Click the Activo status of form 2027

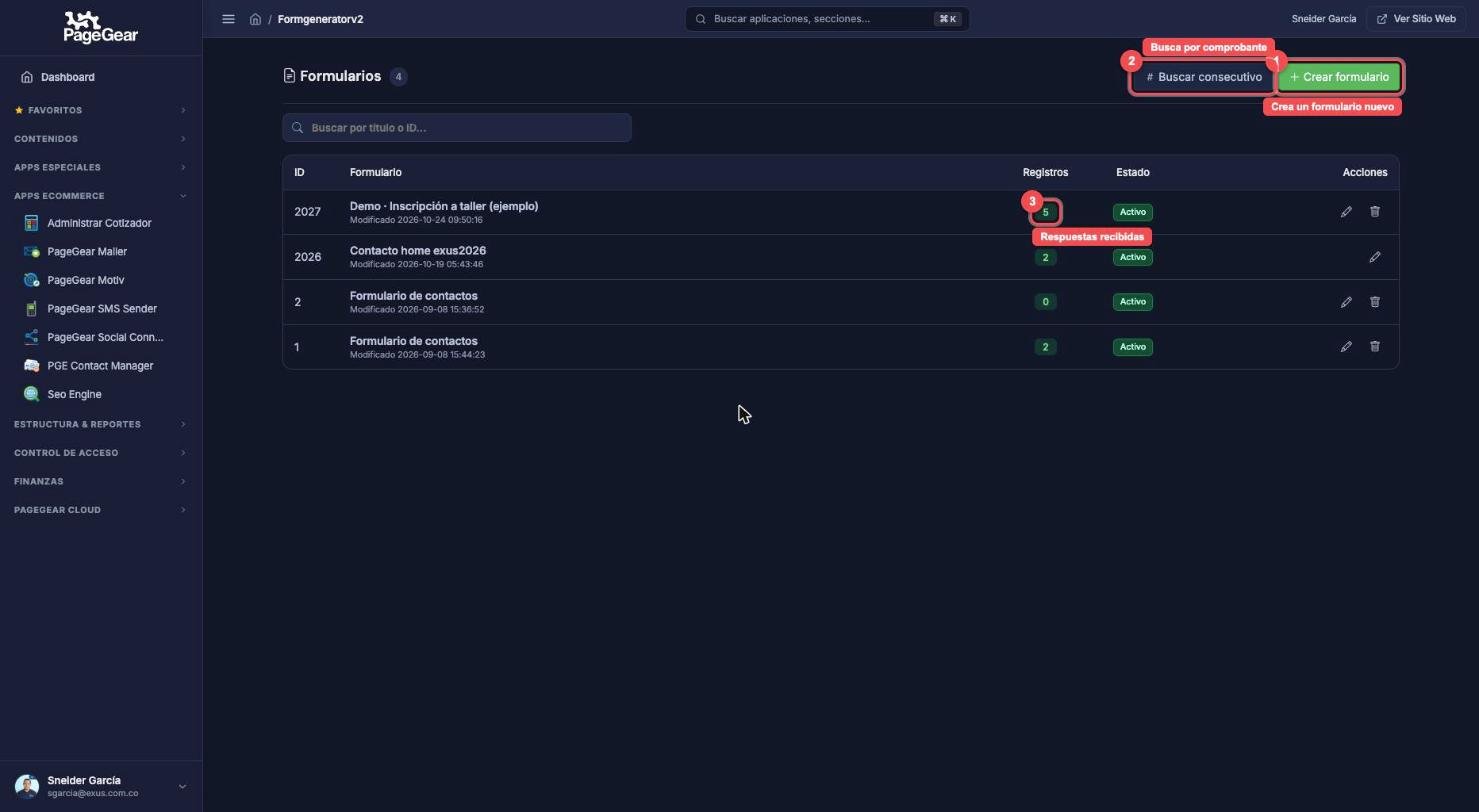(x=1133, y=212)
